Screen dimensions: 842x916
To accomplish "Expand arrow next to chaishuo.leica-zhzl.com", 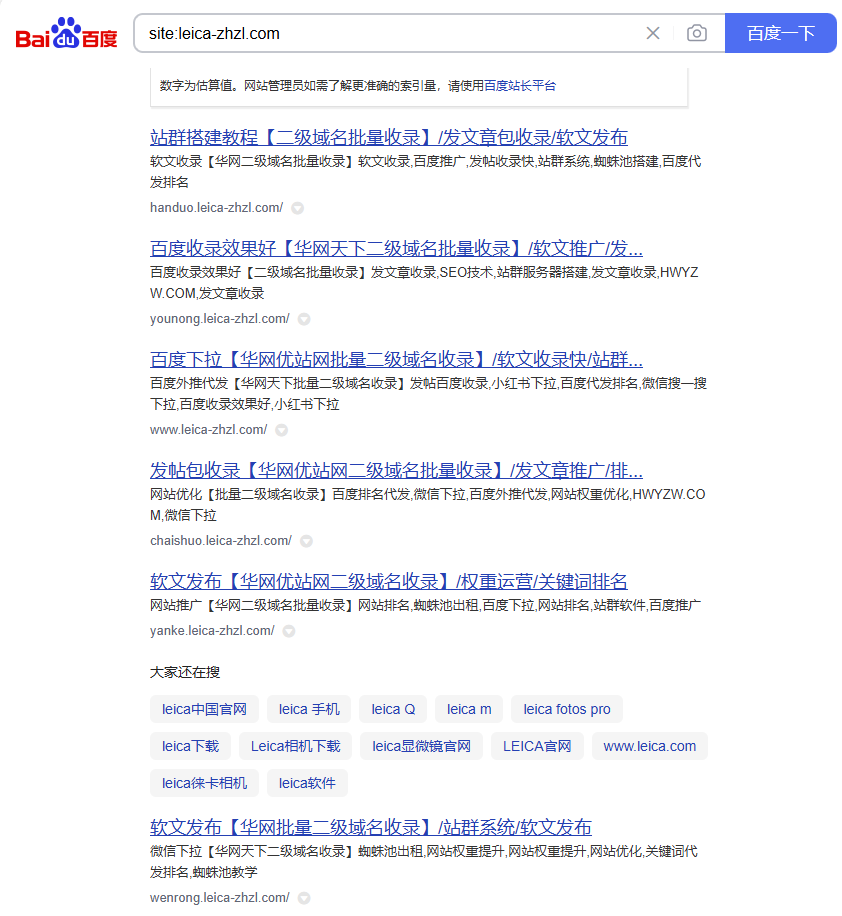I will point(306,541).
